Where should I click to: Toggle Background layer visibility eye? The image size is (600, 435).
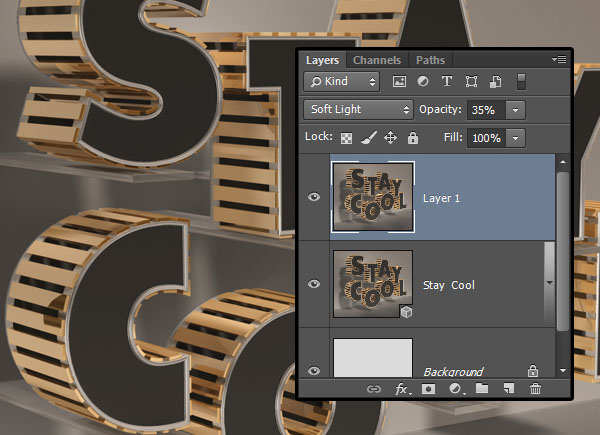(314, 371)
